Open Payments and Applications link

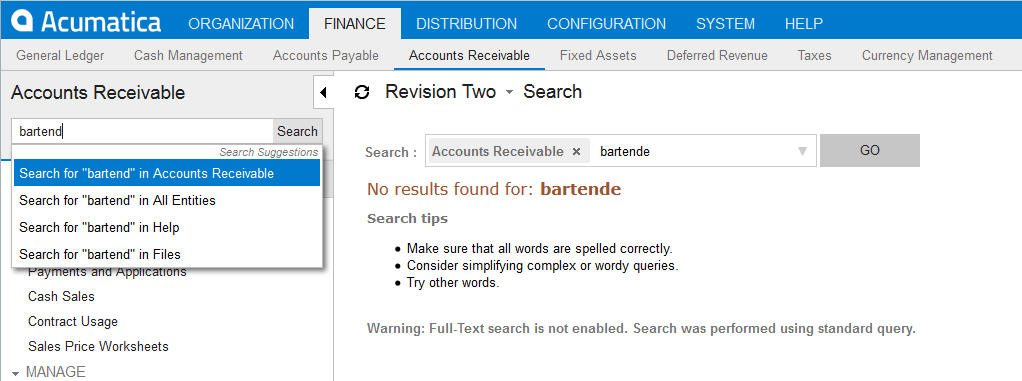(x=107, y=272)
